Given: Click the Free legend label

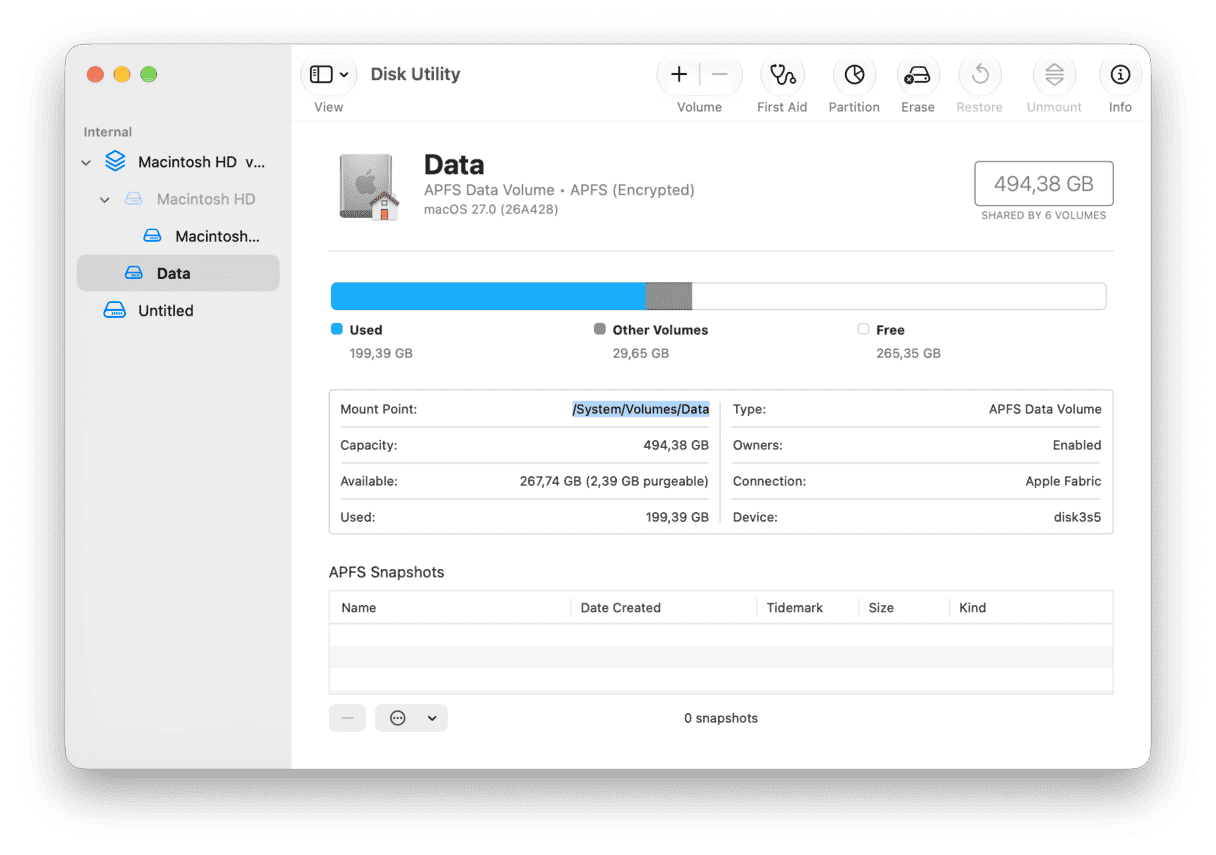Looking at the screenshot, I should pos(890,330).
